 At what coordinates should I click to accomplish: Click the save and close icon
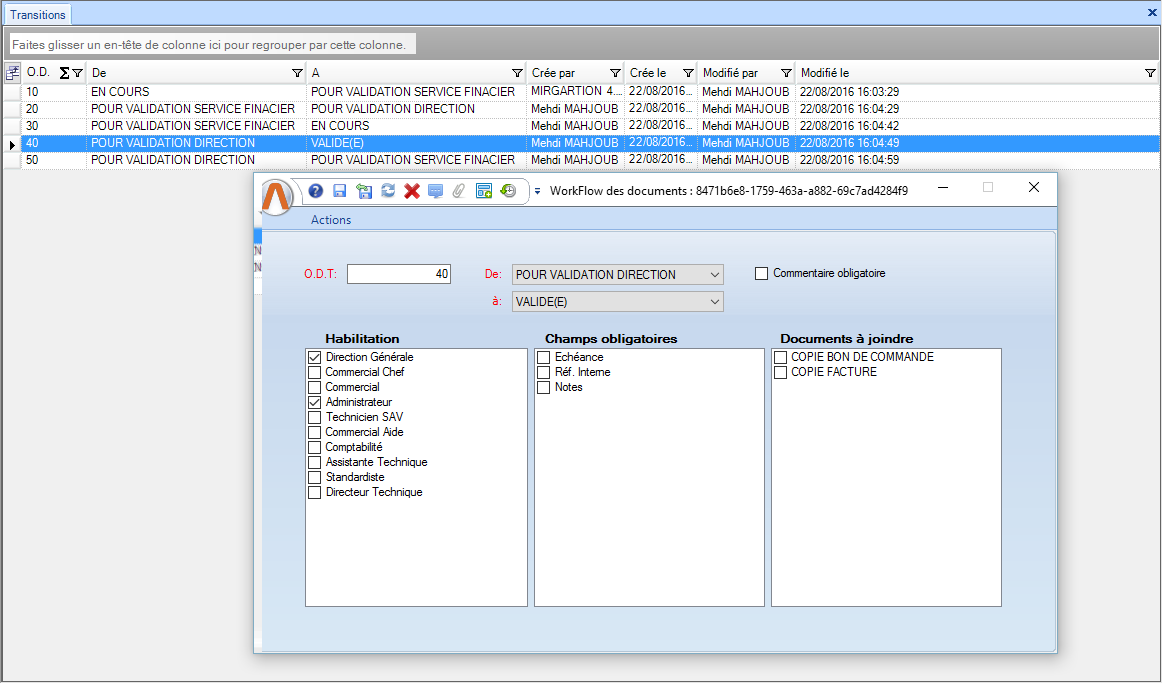click(364, 191)
